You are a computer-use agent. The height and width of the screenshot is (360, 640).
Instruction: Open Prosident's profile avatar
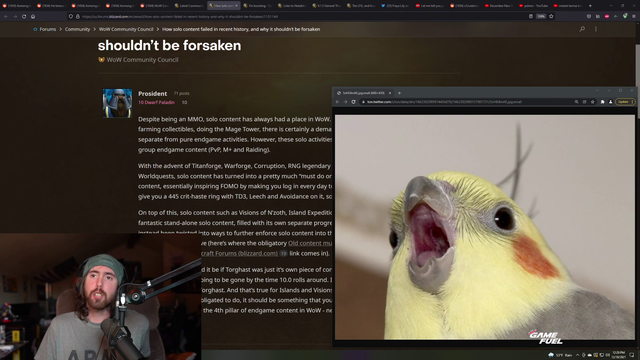[117, 103]
